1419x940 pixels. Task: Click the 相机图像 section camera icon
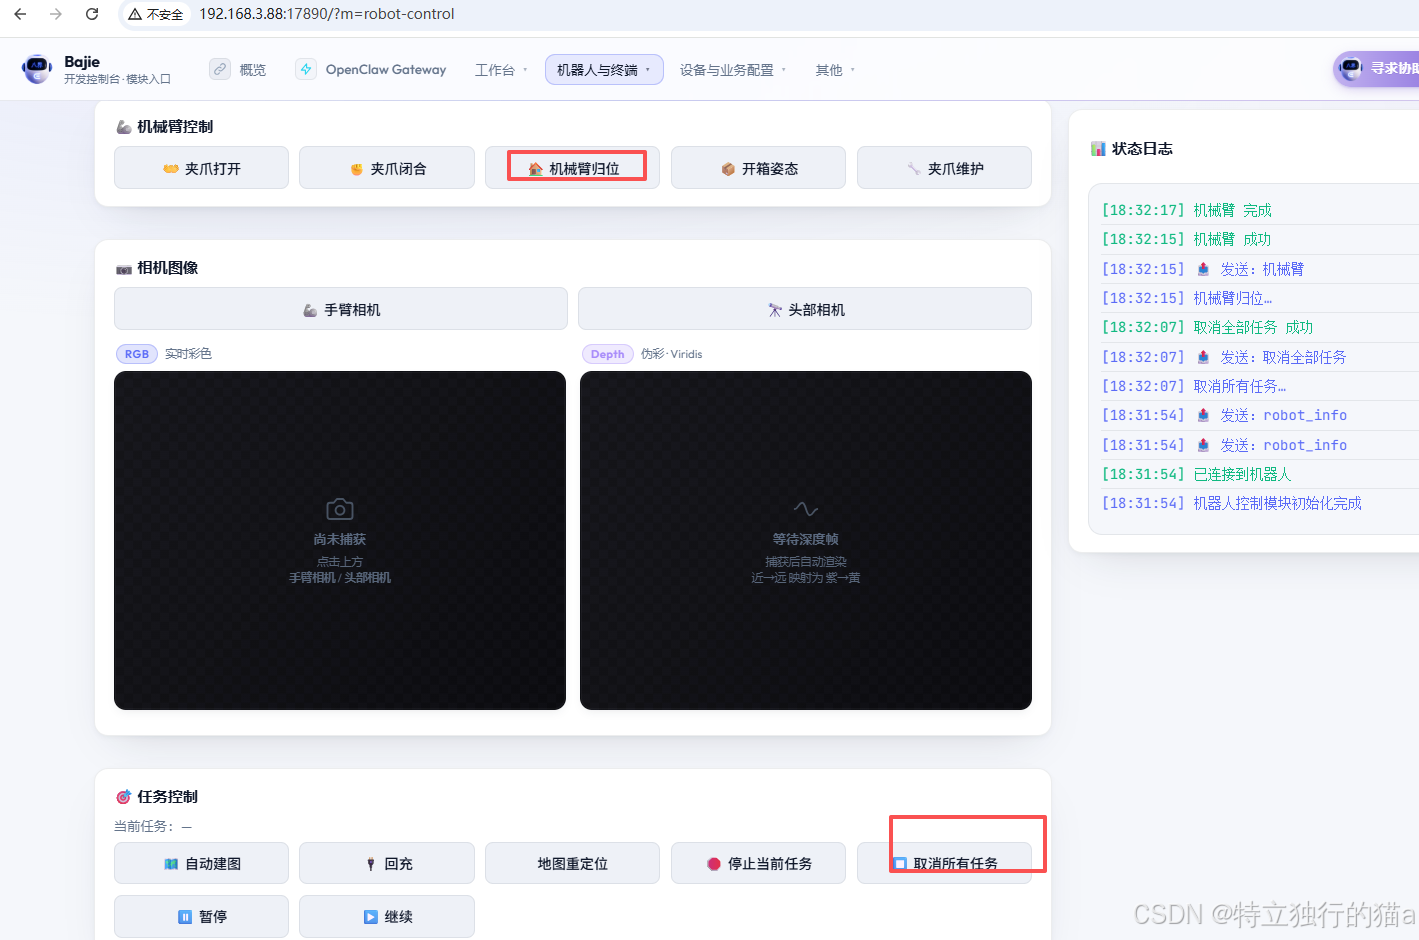pyautogui.click(x=124, y=269)
